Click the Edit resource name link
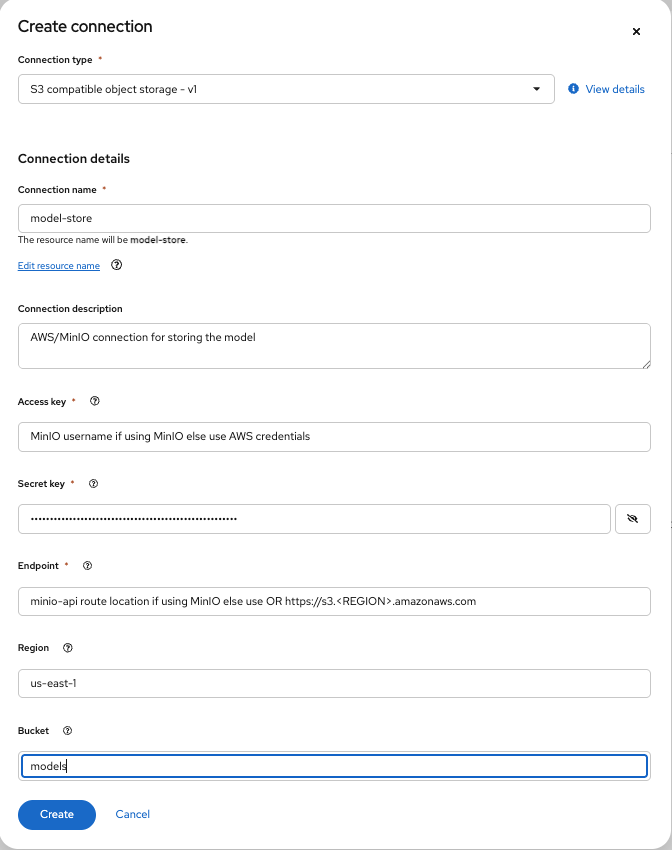Viewport: 672px width, 850px height. [x=59, y=266]
